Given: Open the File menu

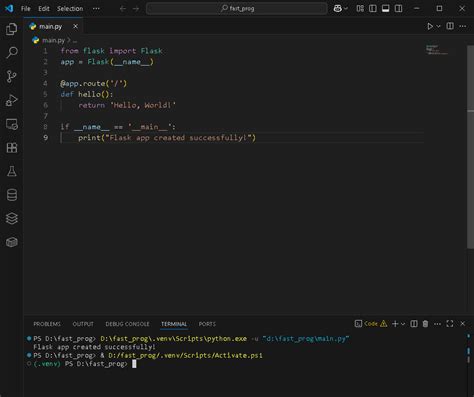Looking at the screenshot, I should [26, 9].
